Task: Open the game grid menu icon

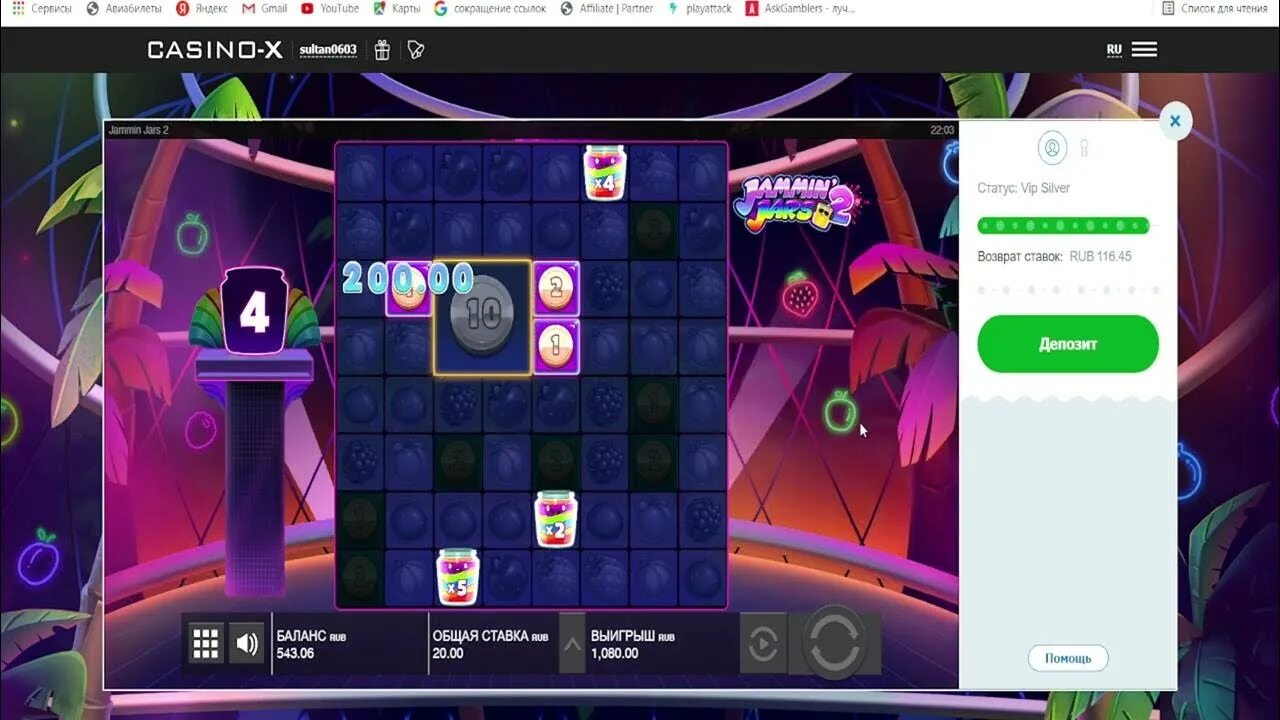Action: point(206,644)
